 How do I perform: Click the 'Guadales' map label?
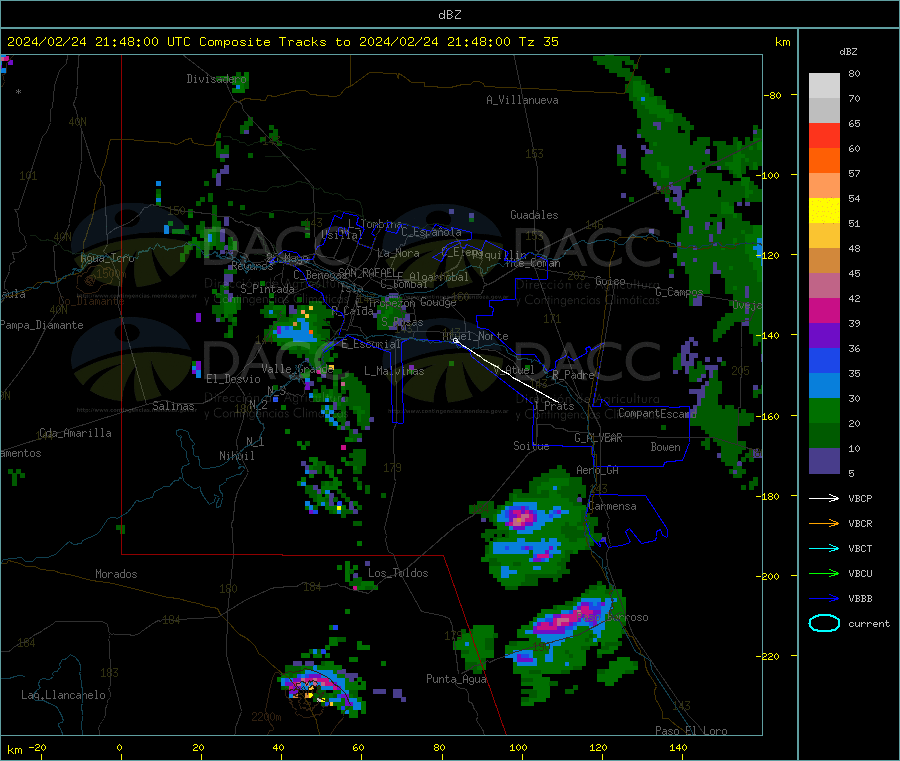pos(534,215)
